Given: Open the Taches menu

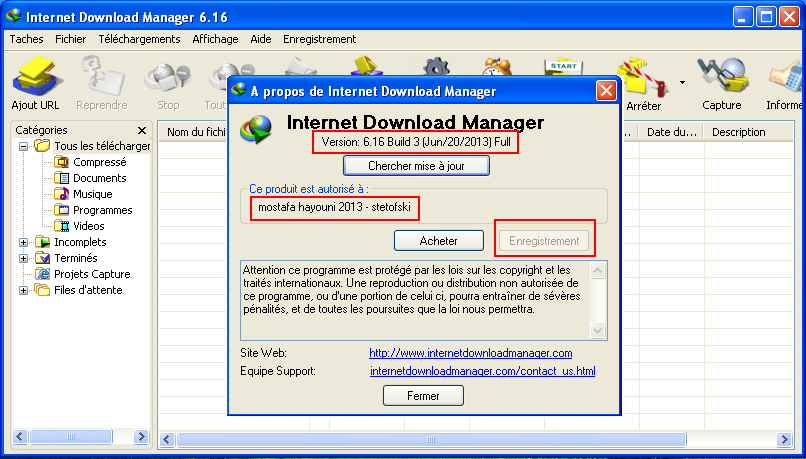Looking at the screenshot, I should click(26, 39).
